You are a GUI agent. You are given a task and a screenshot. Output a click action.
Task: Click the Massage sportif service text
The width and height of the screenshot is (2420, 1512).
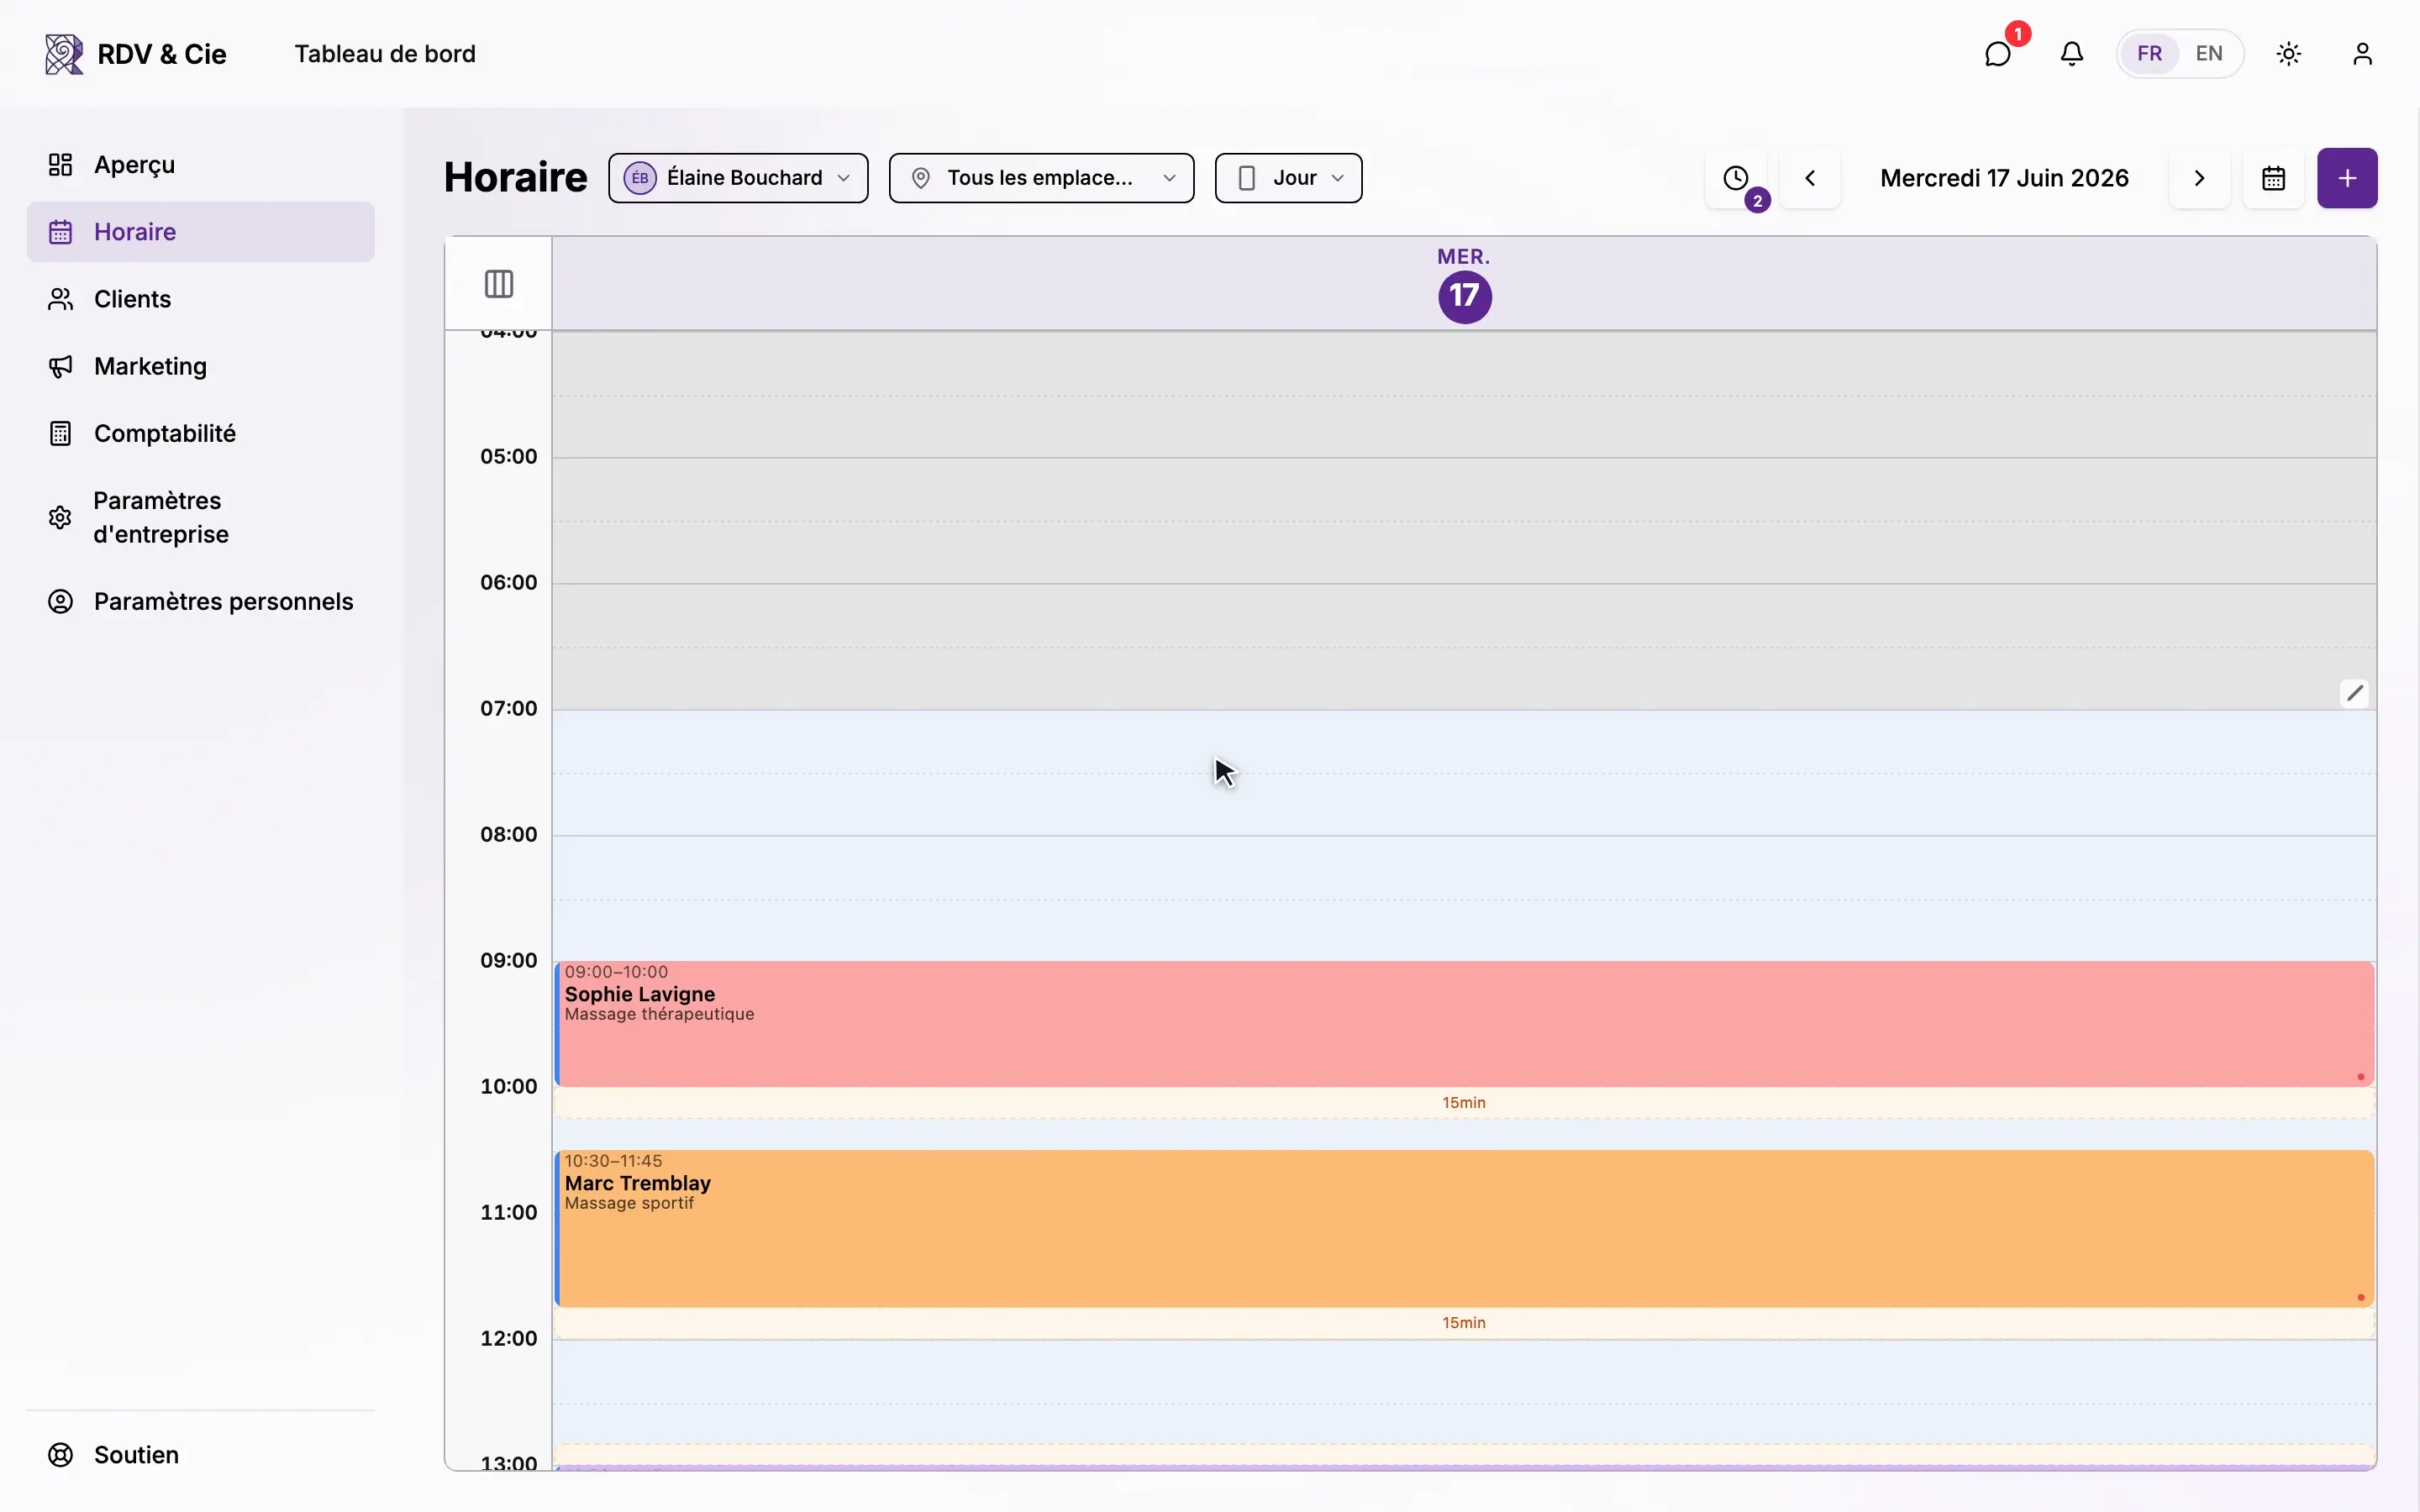point(629,1203)
